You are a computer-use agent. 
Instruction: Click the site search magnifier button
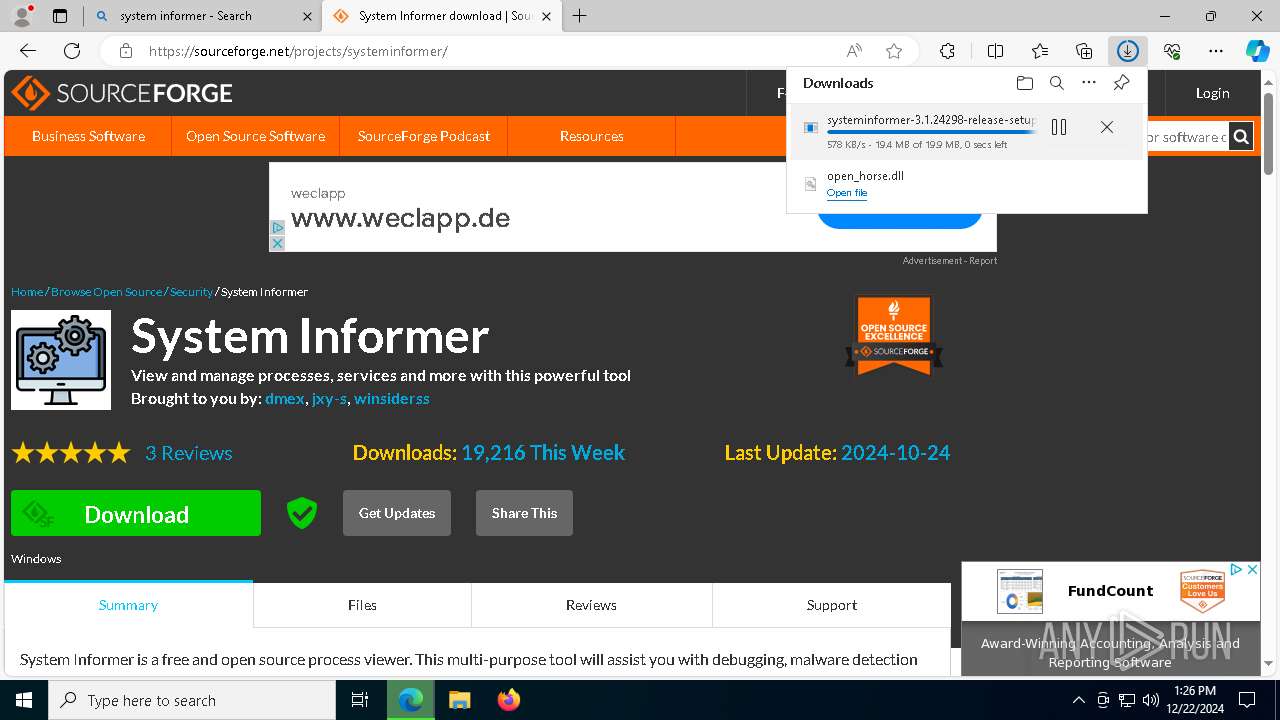pyautogui.click(x=1241, y=137)
